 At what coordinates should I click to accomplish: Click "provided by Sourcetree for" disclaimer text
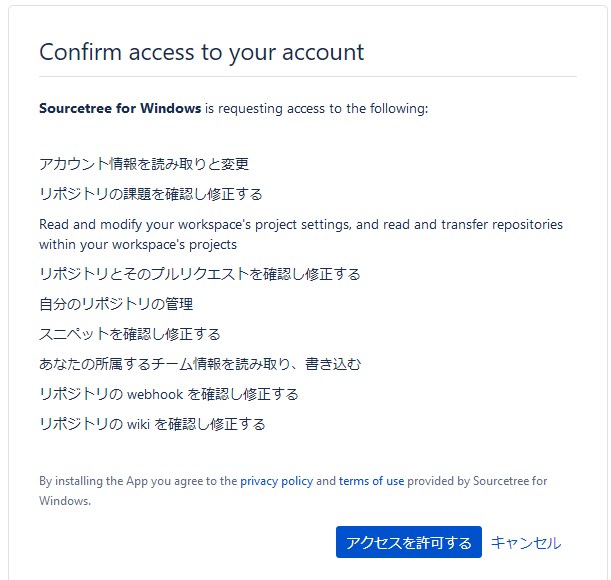(478, 481)
